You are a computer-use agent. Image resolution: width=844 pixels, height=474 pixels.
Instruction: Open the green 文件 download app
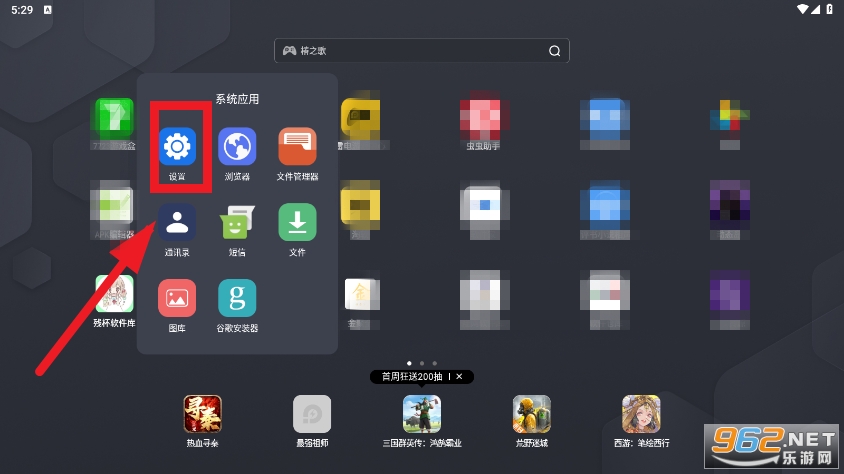(297, 222)
